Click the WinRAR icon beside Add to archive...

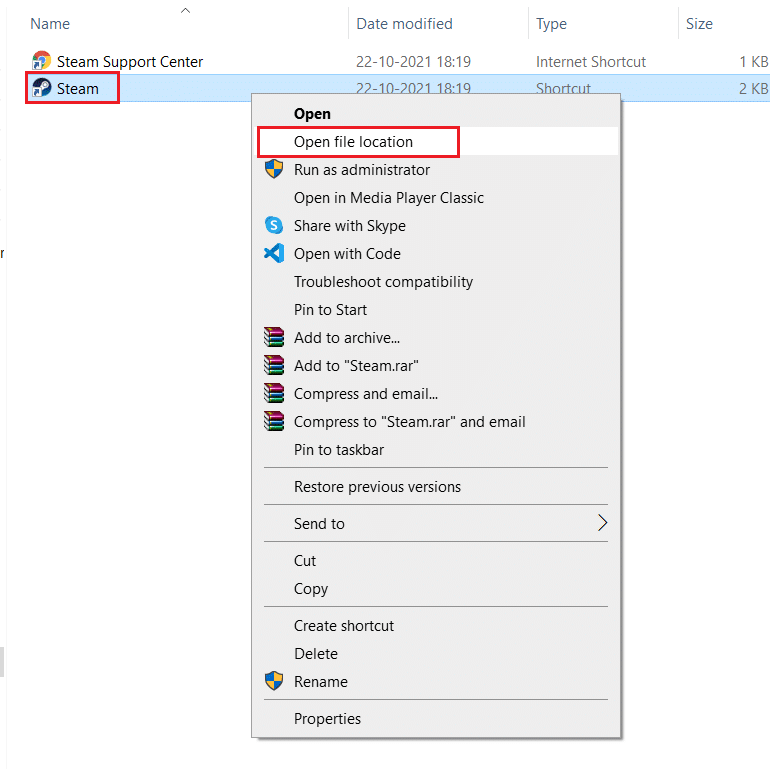274,337
